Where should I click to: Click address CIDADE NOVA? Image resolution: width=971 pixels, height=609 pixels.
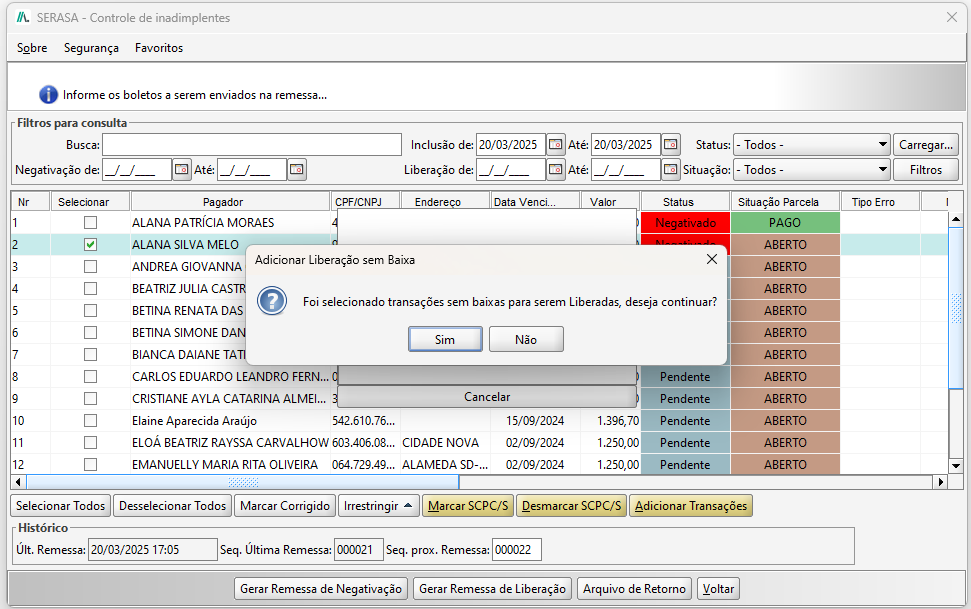pos(440,442)
